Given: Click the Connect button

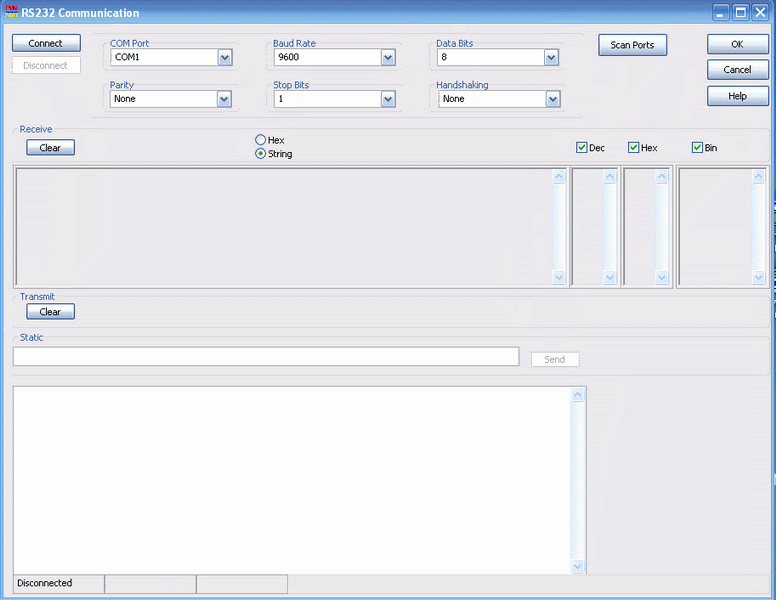Looking at the screenshot, I should [x=46, y=44].
